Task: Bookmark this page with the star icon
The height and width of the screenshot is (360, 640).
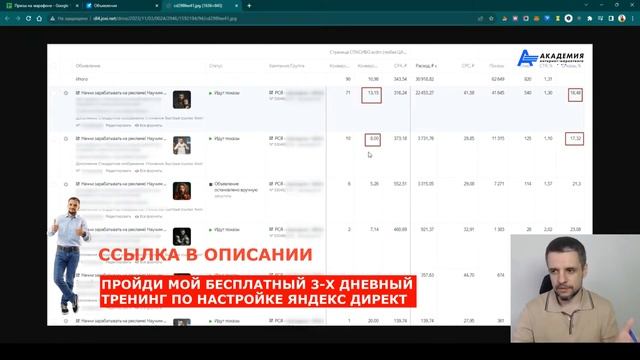Action: pyautogui.click(x=491, y=18)
